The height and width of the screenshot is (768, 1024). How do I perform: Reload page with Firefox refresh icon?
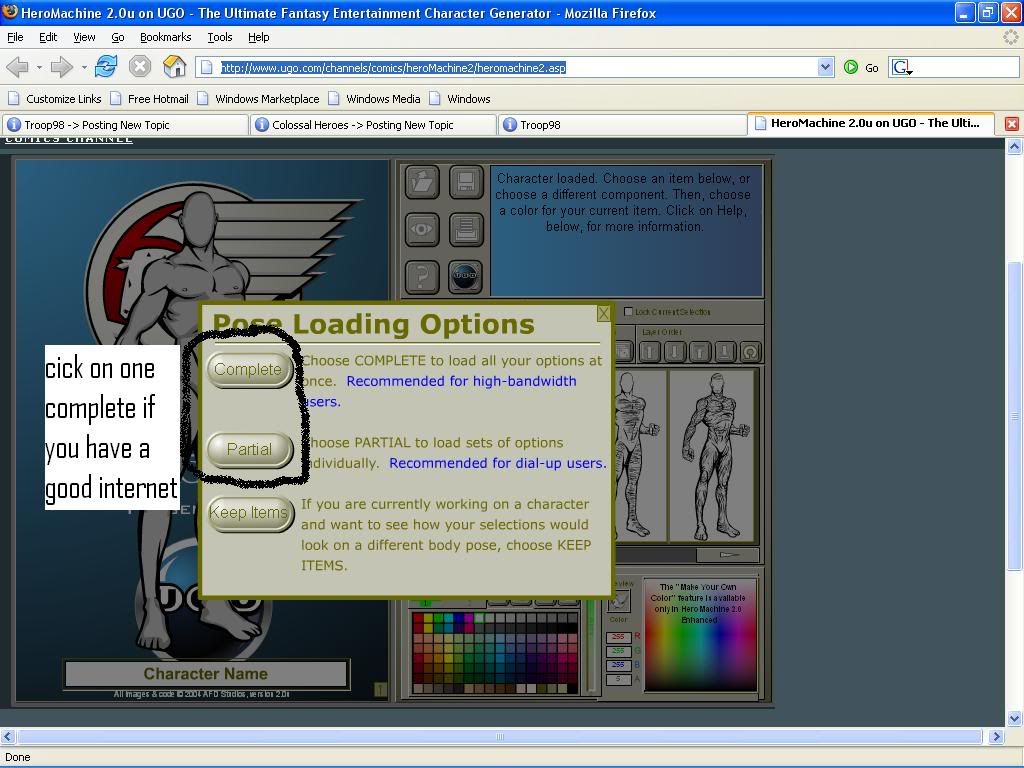(x=106, y=67)
